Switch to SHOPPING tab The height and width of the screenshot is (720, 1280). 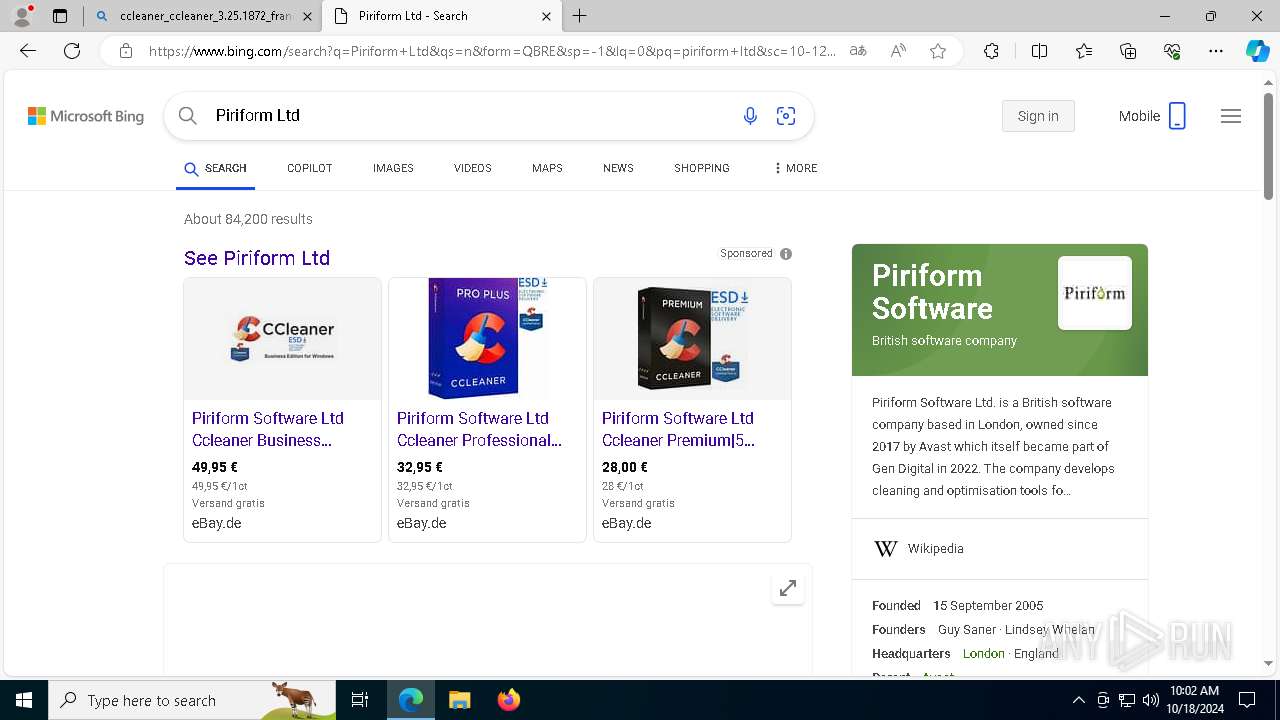pos(701,168)
